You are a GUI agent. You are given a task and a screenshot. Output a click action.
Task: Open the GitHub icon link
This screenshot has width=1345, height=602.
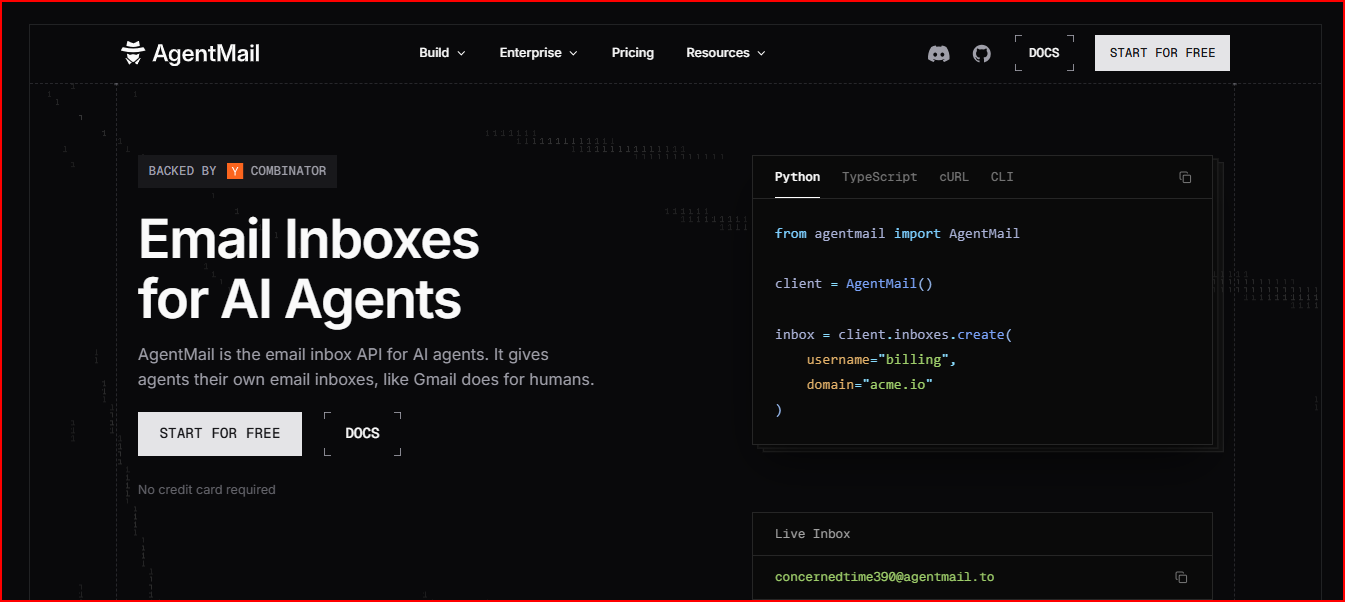(x=982, y=54)
